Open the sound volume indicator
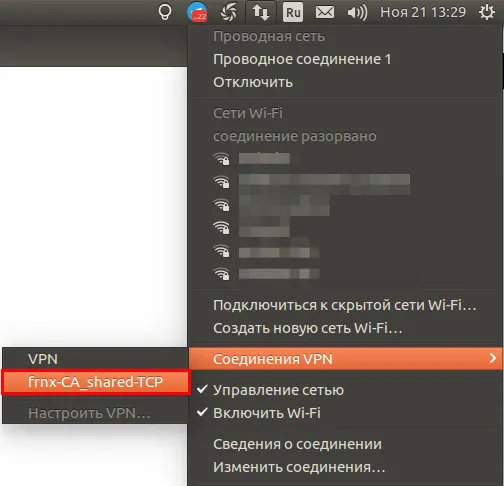The image size is (504, 486). click(x=357, y=12)
